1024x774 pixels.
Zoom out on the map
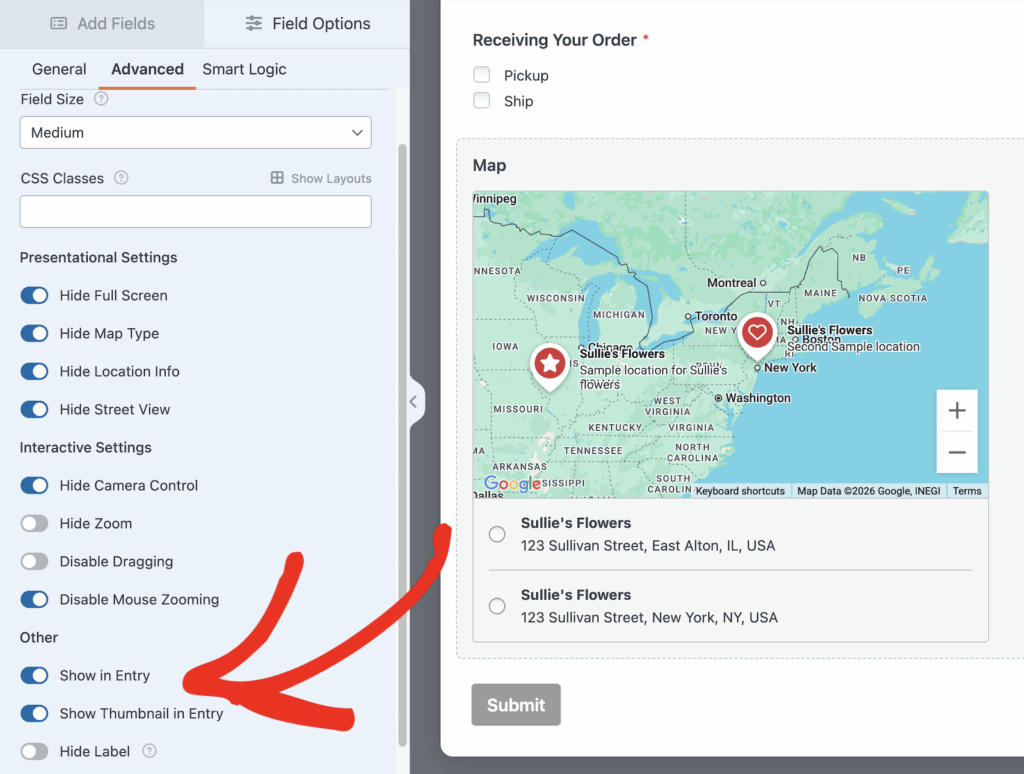point(956,452)
